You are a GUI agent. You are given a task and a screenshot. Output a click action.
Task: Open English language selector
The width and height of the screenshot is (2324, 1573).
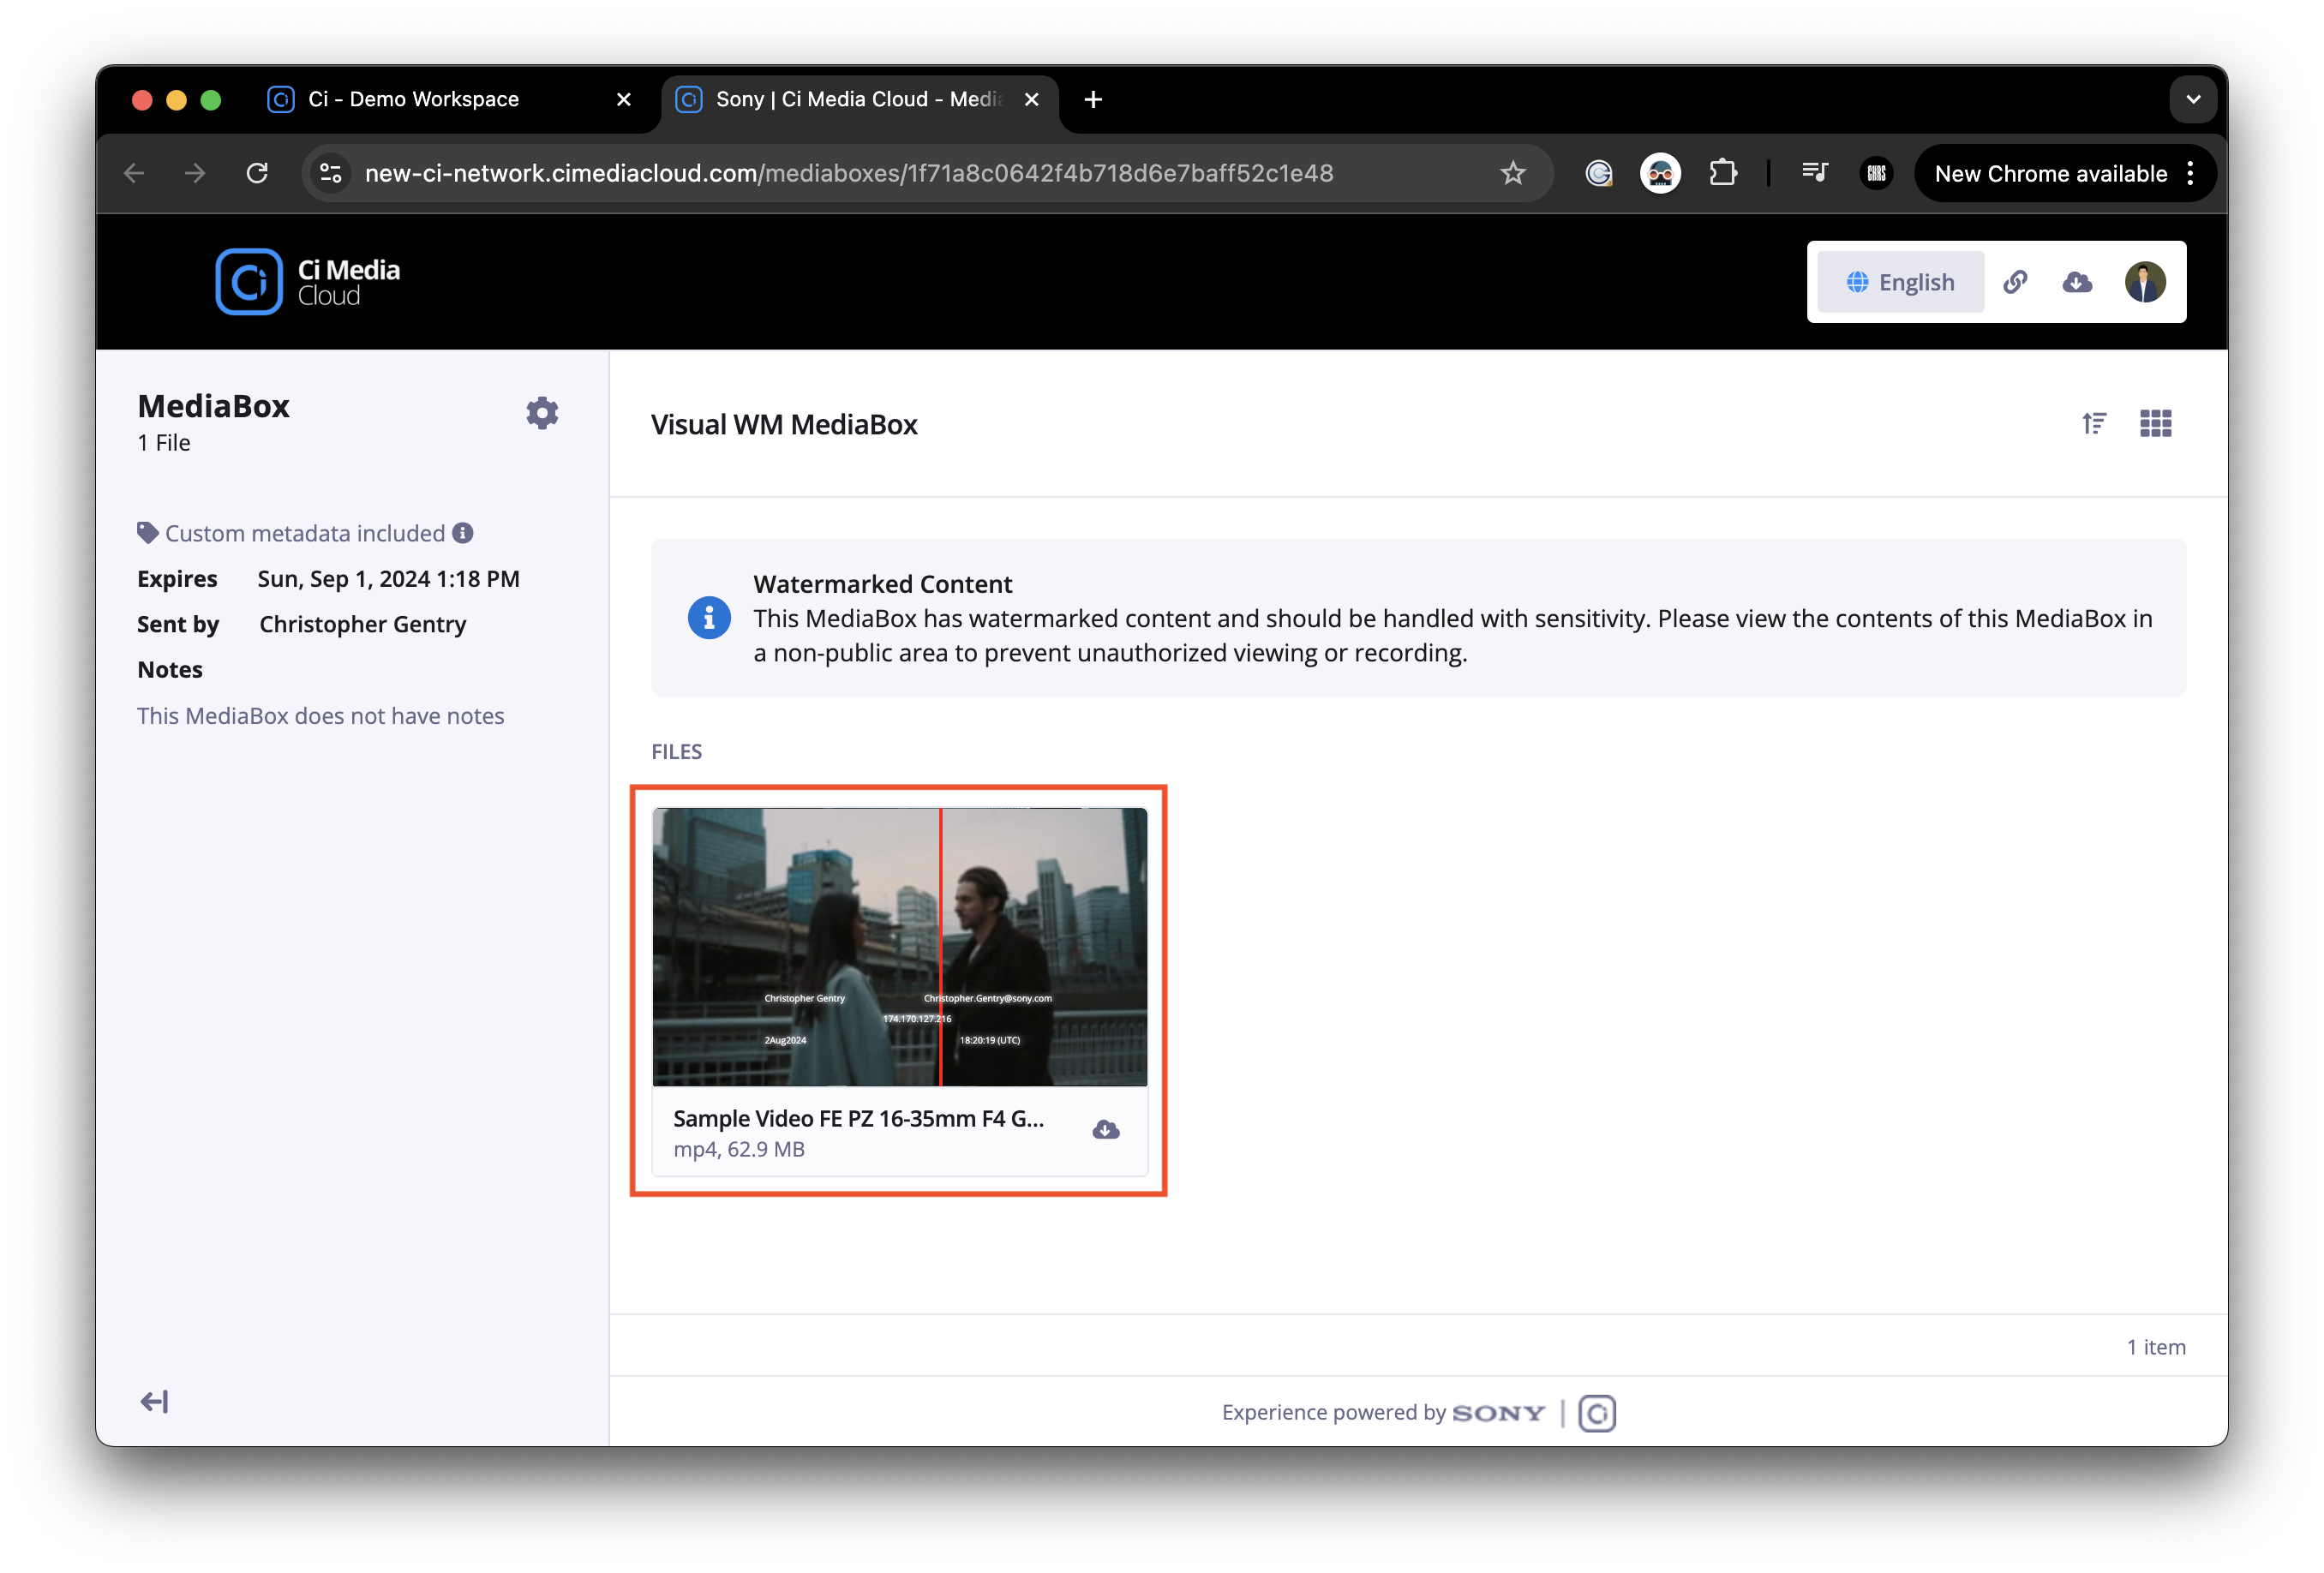1900,282
